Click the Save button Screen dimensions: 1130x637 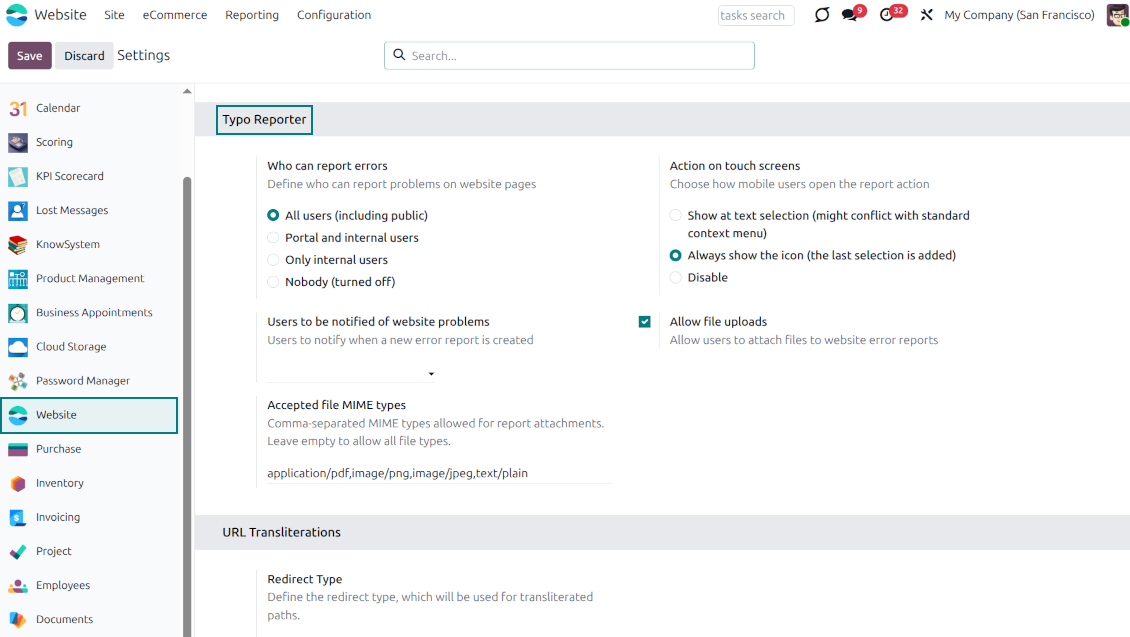pyautogui.click(x=29, y=55)
